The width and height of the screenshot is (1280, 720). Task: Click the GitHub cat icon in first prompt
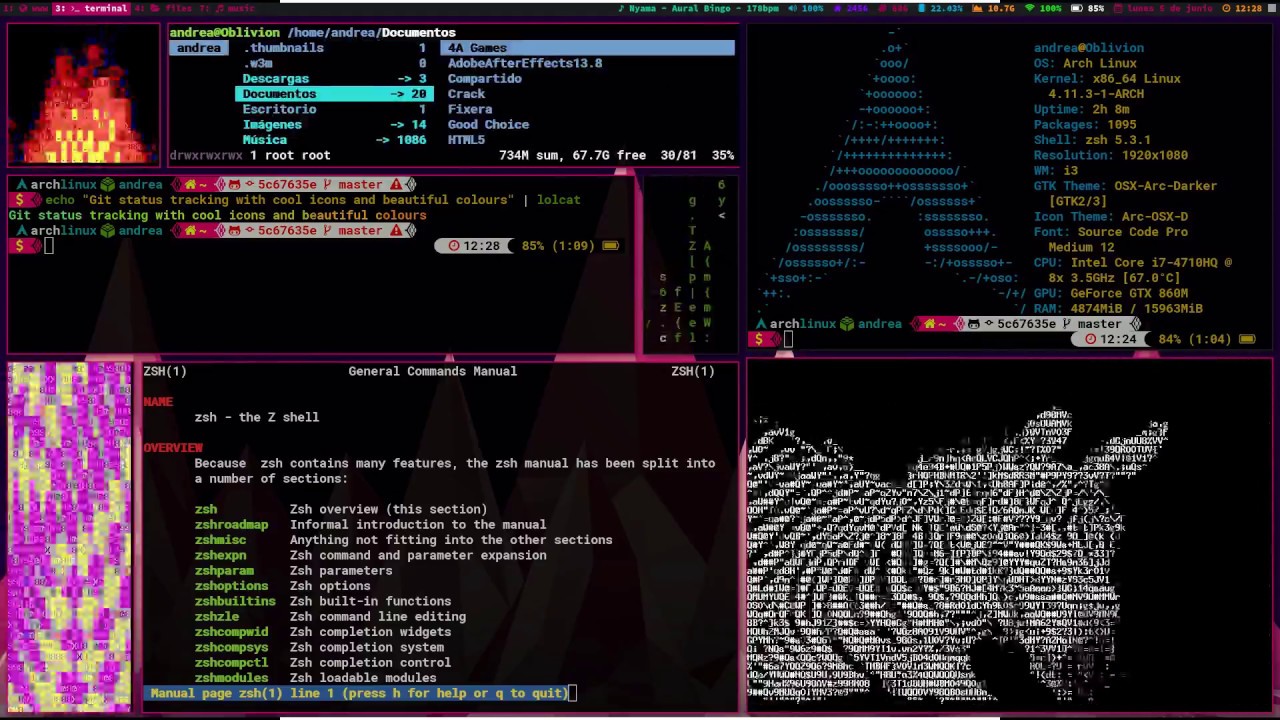pyautogui.click(x=234, y=184)
